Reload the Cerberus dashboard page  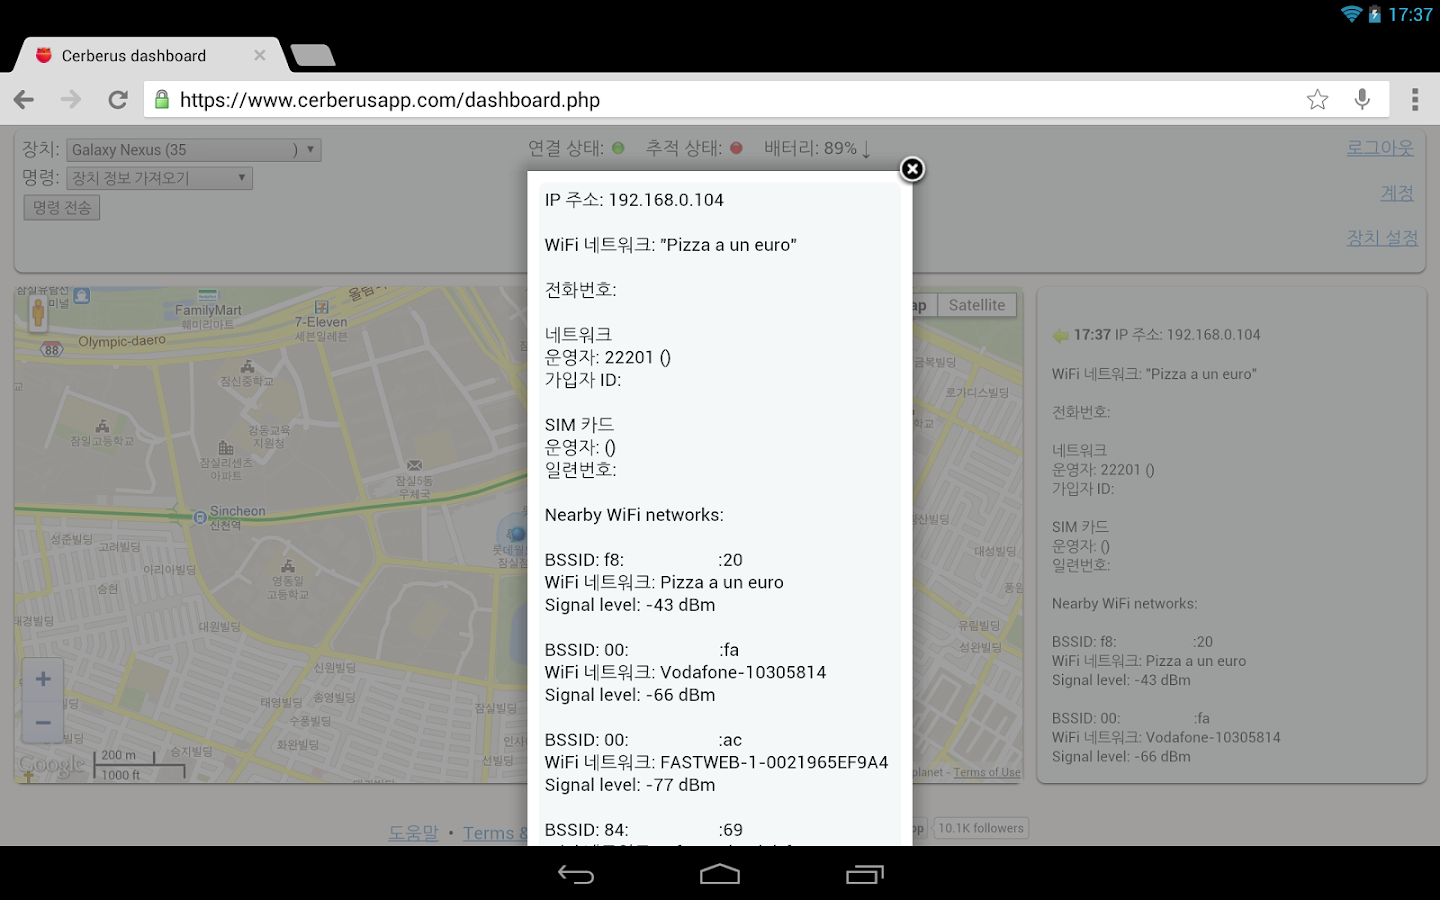pos(117,99)
